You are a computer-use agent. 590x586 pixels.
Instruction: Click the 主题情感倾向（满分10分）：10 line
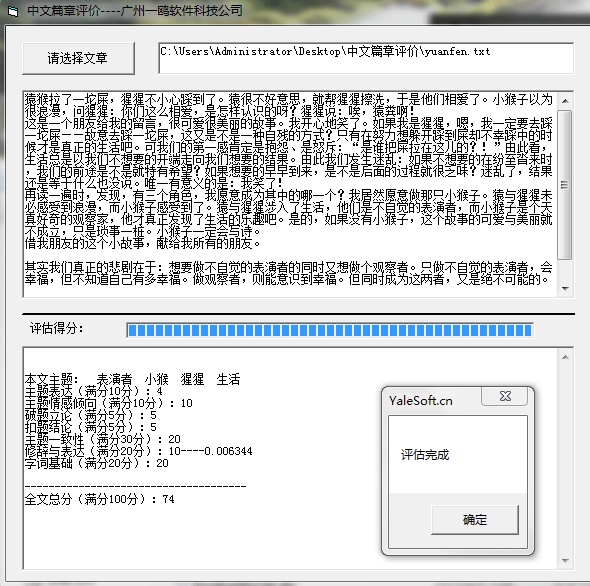(108, 403)
